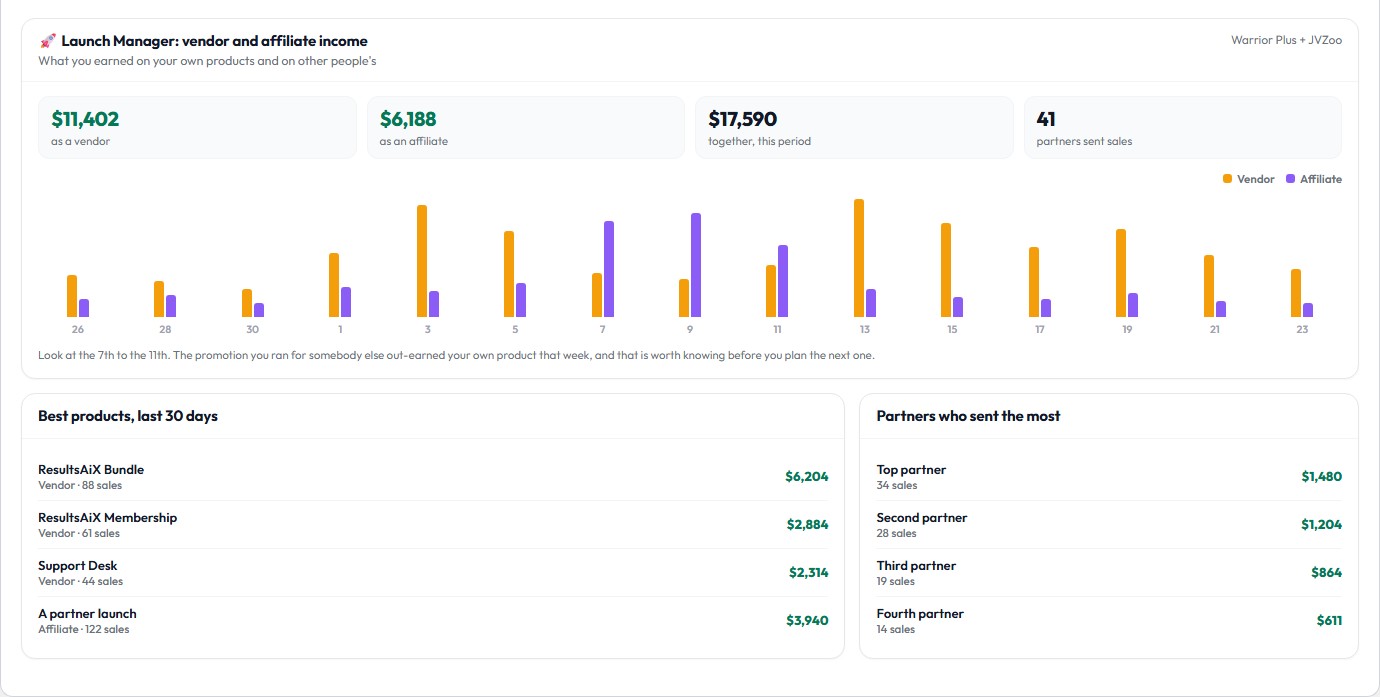Screen dimensions: 1380x697
Task: Click the orange vendor bar above 19
Action: pos(1121,273)
